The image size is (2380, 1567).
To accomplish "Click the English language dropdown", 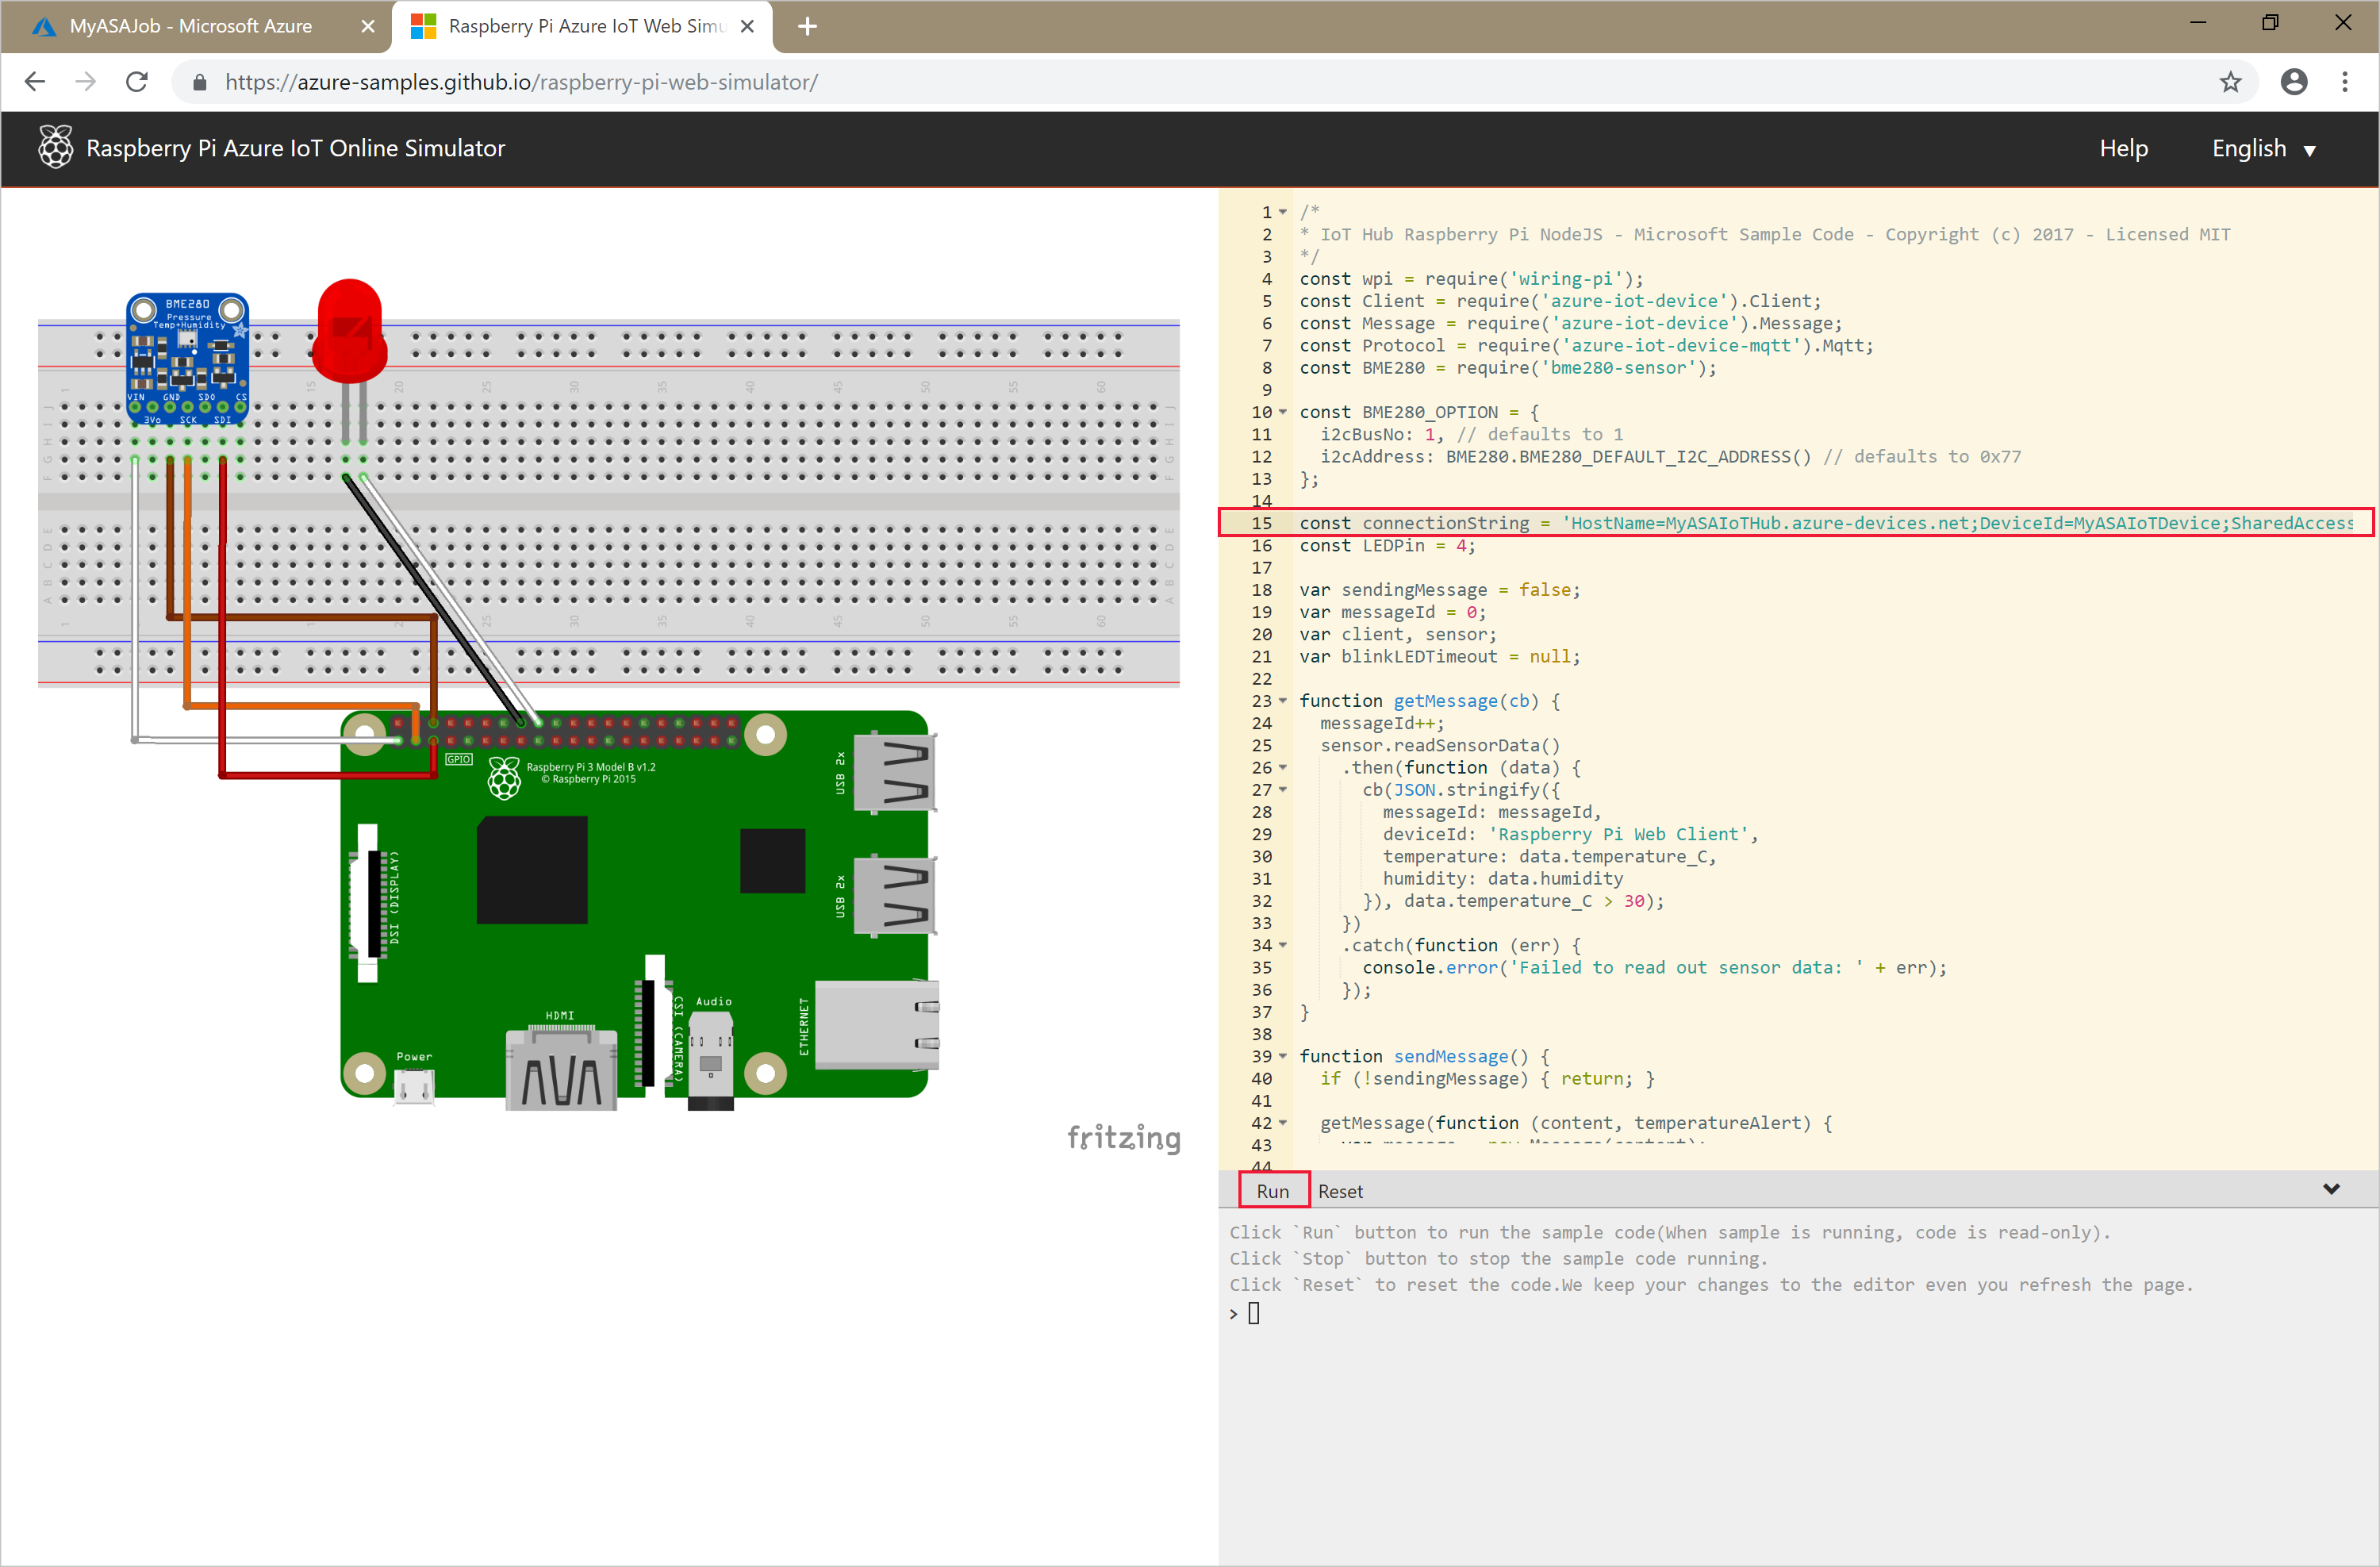I will click(x=2267, y=148).
